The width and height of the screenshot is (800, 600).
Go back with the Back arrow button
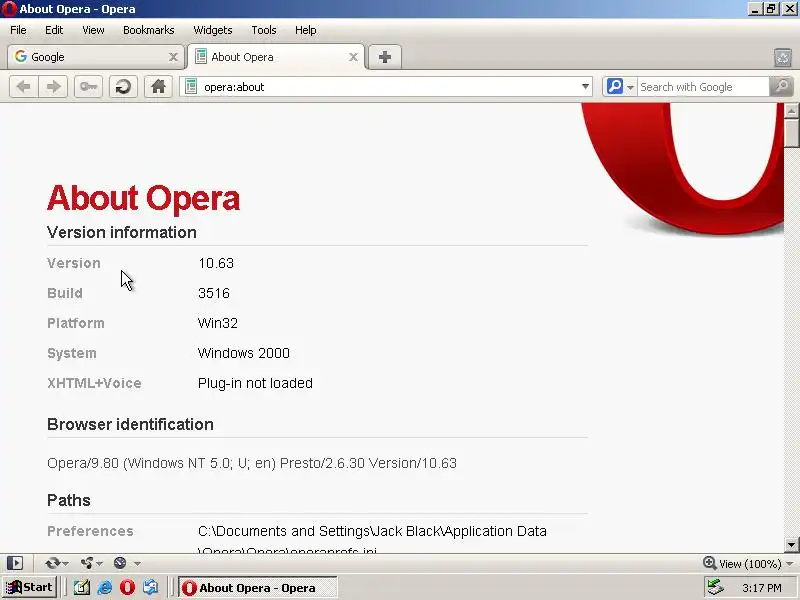[x=24, y=87]
